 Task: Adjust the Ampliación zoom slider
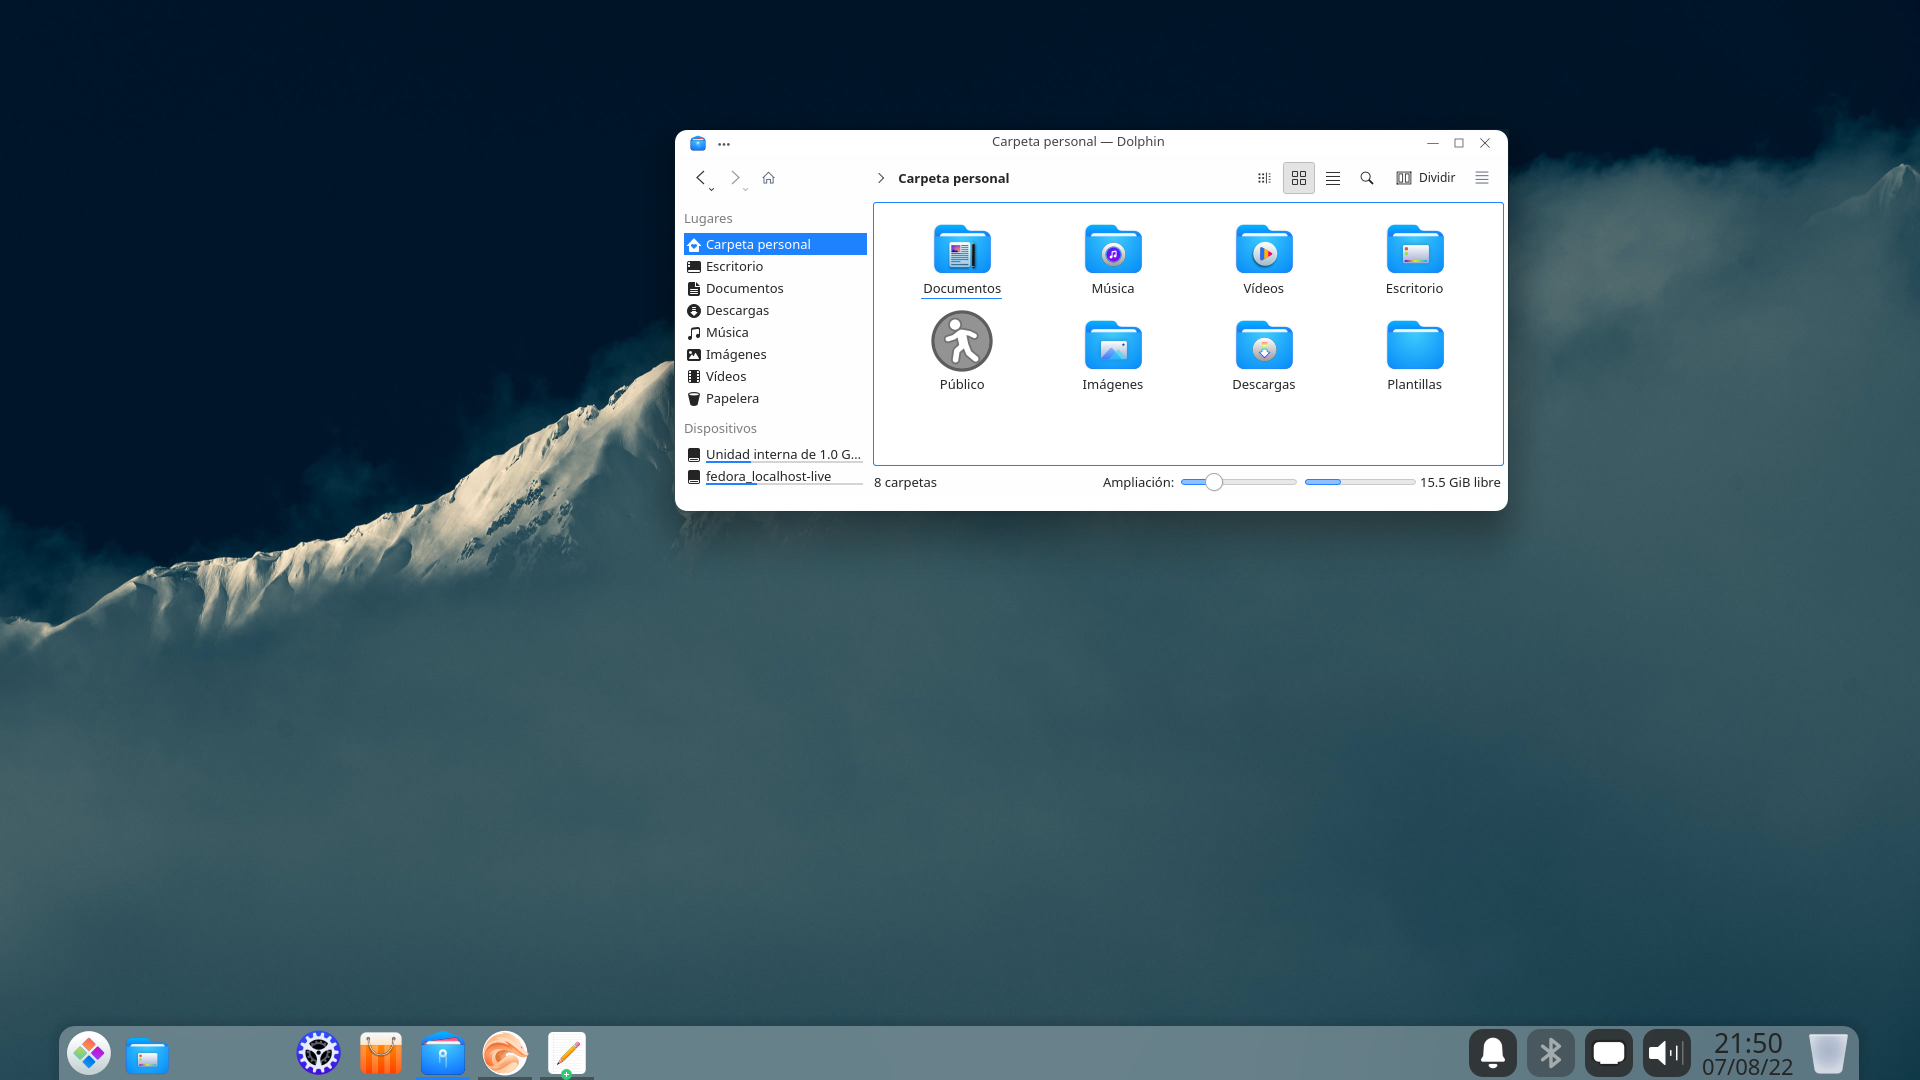pyautogui.click(x=1213, y=482)
